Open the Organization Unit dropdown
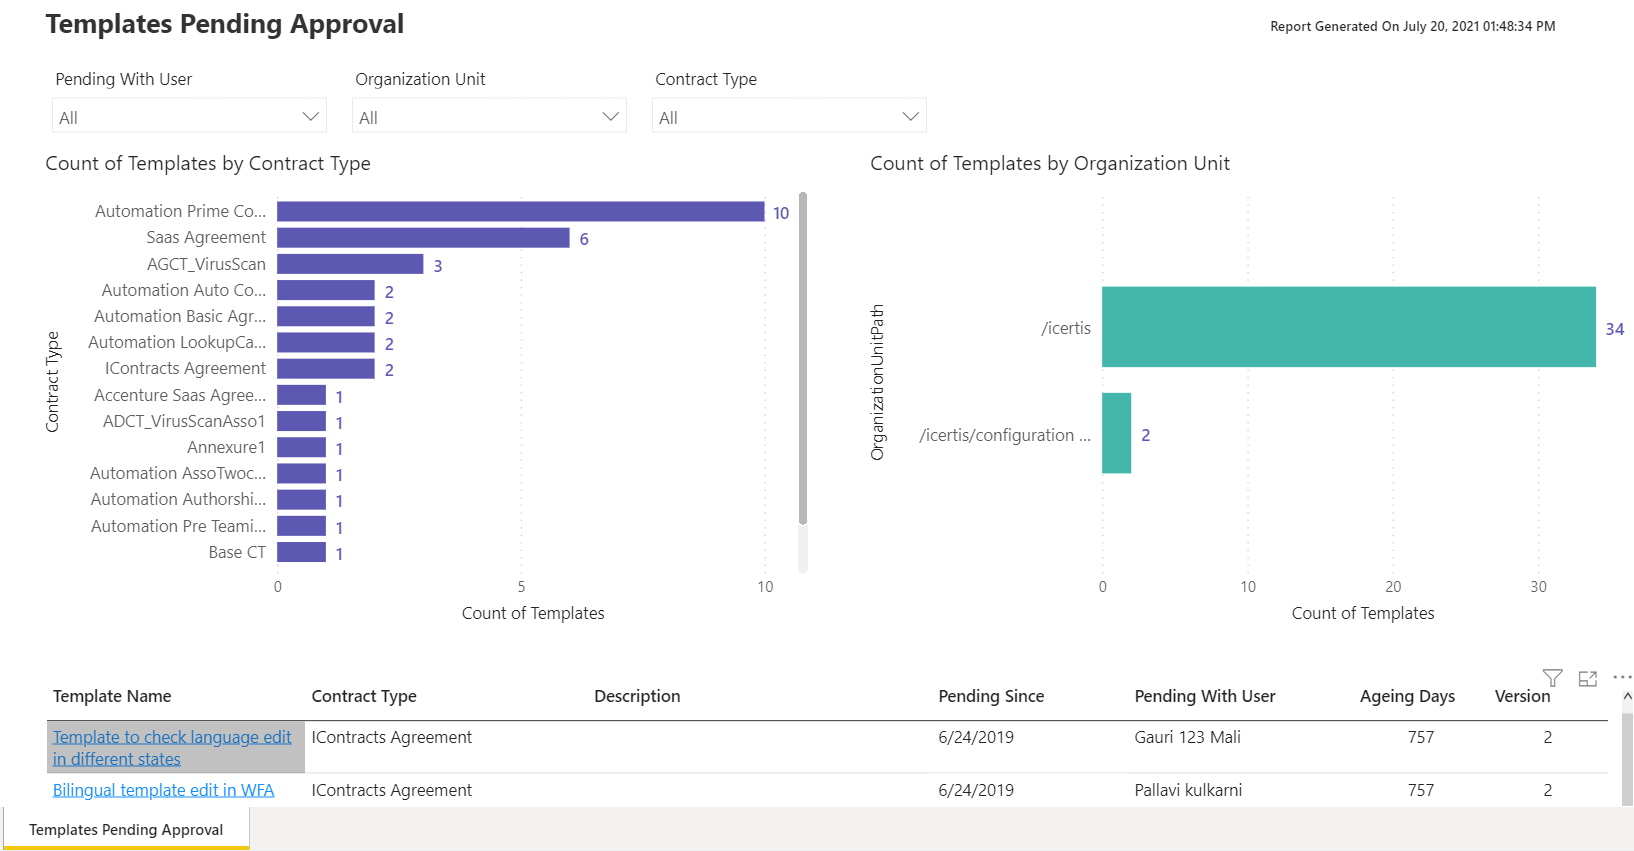The height and width of the screenshot is (851, 1634). (x=610, y=117)
